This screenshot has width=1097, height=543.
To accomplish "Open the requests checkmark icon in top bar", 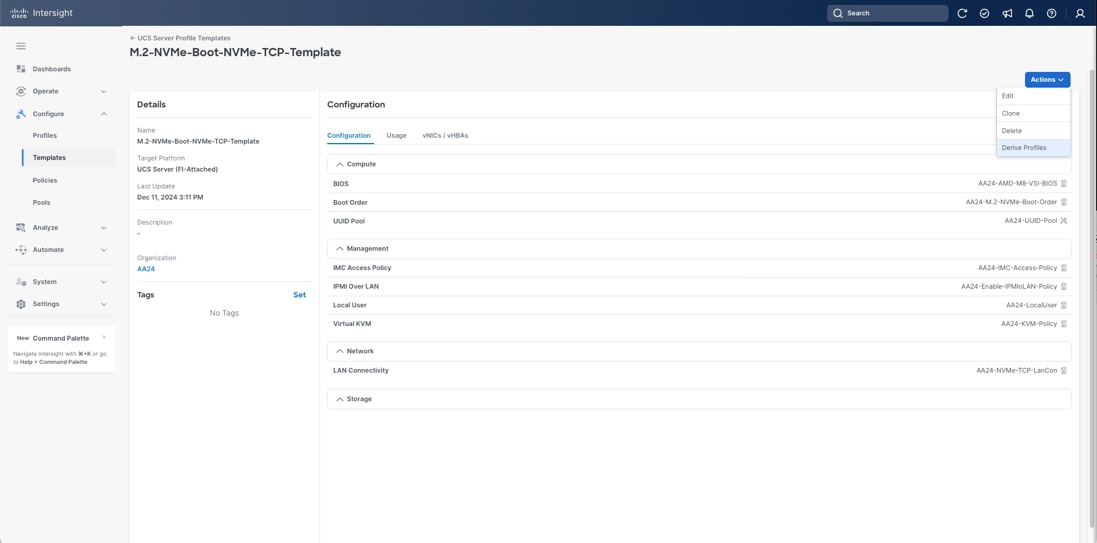I will [x=984, y=13].
